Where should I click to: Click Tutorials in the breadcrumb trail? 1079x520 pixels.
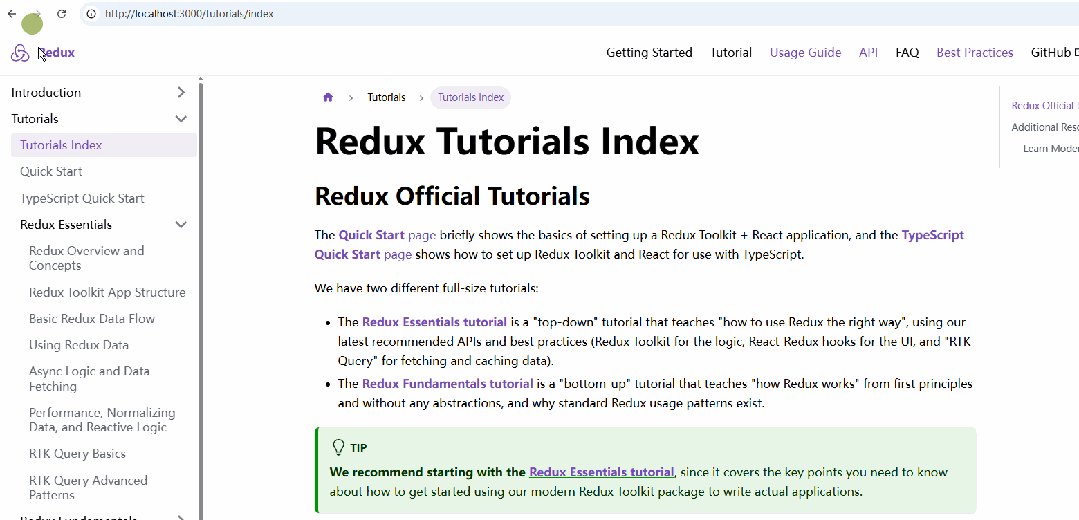(386, 98)
